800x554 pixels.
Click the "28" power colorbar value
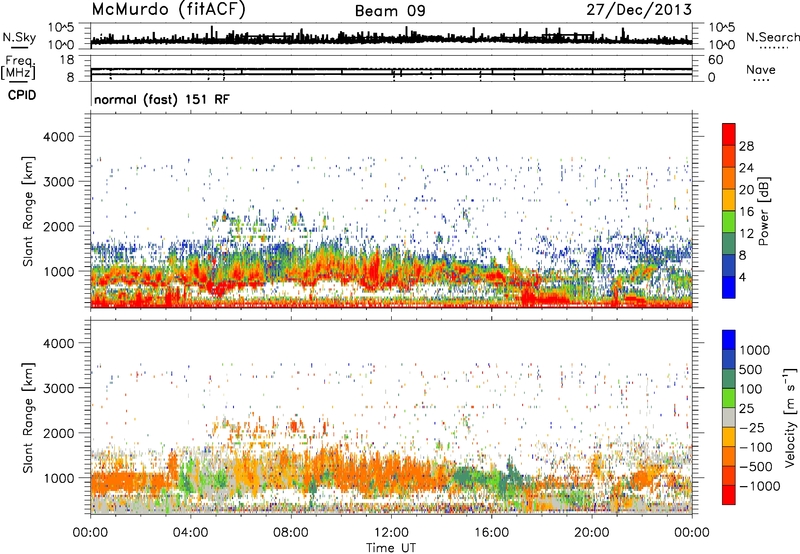pos(746,146)
